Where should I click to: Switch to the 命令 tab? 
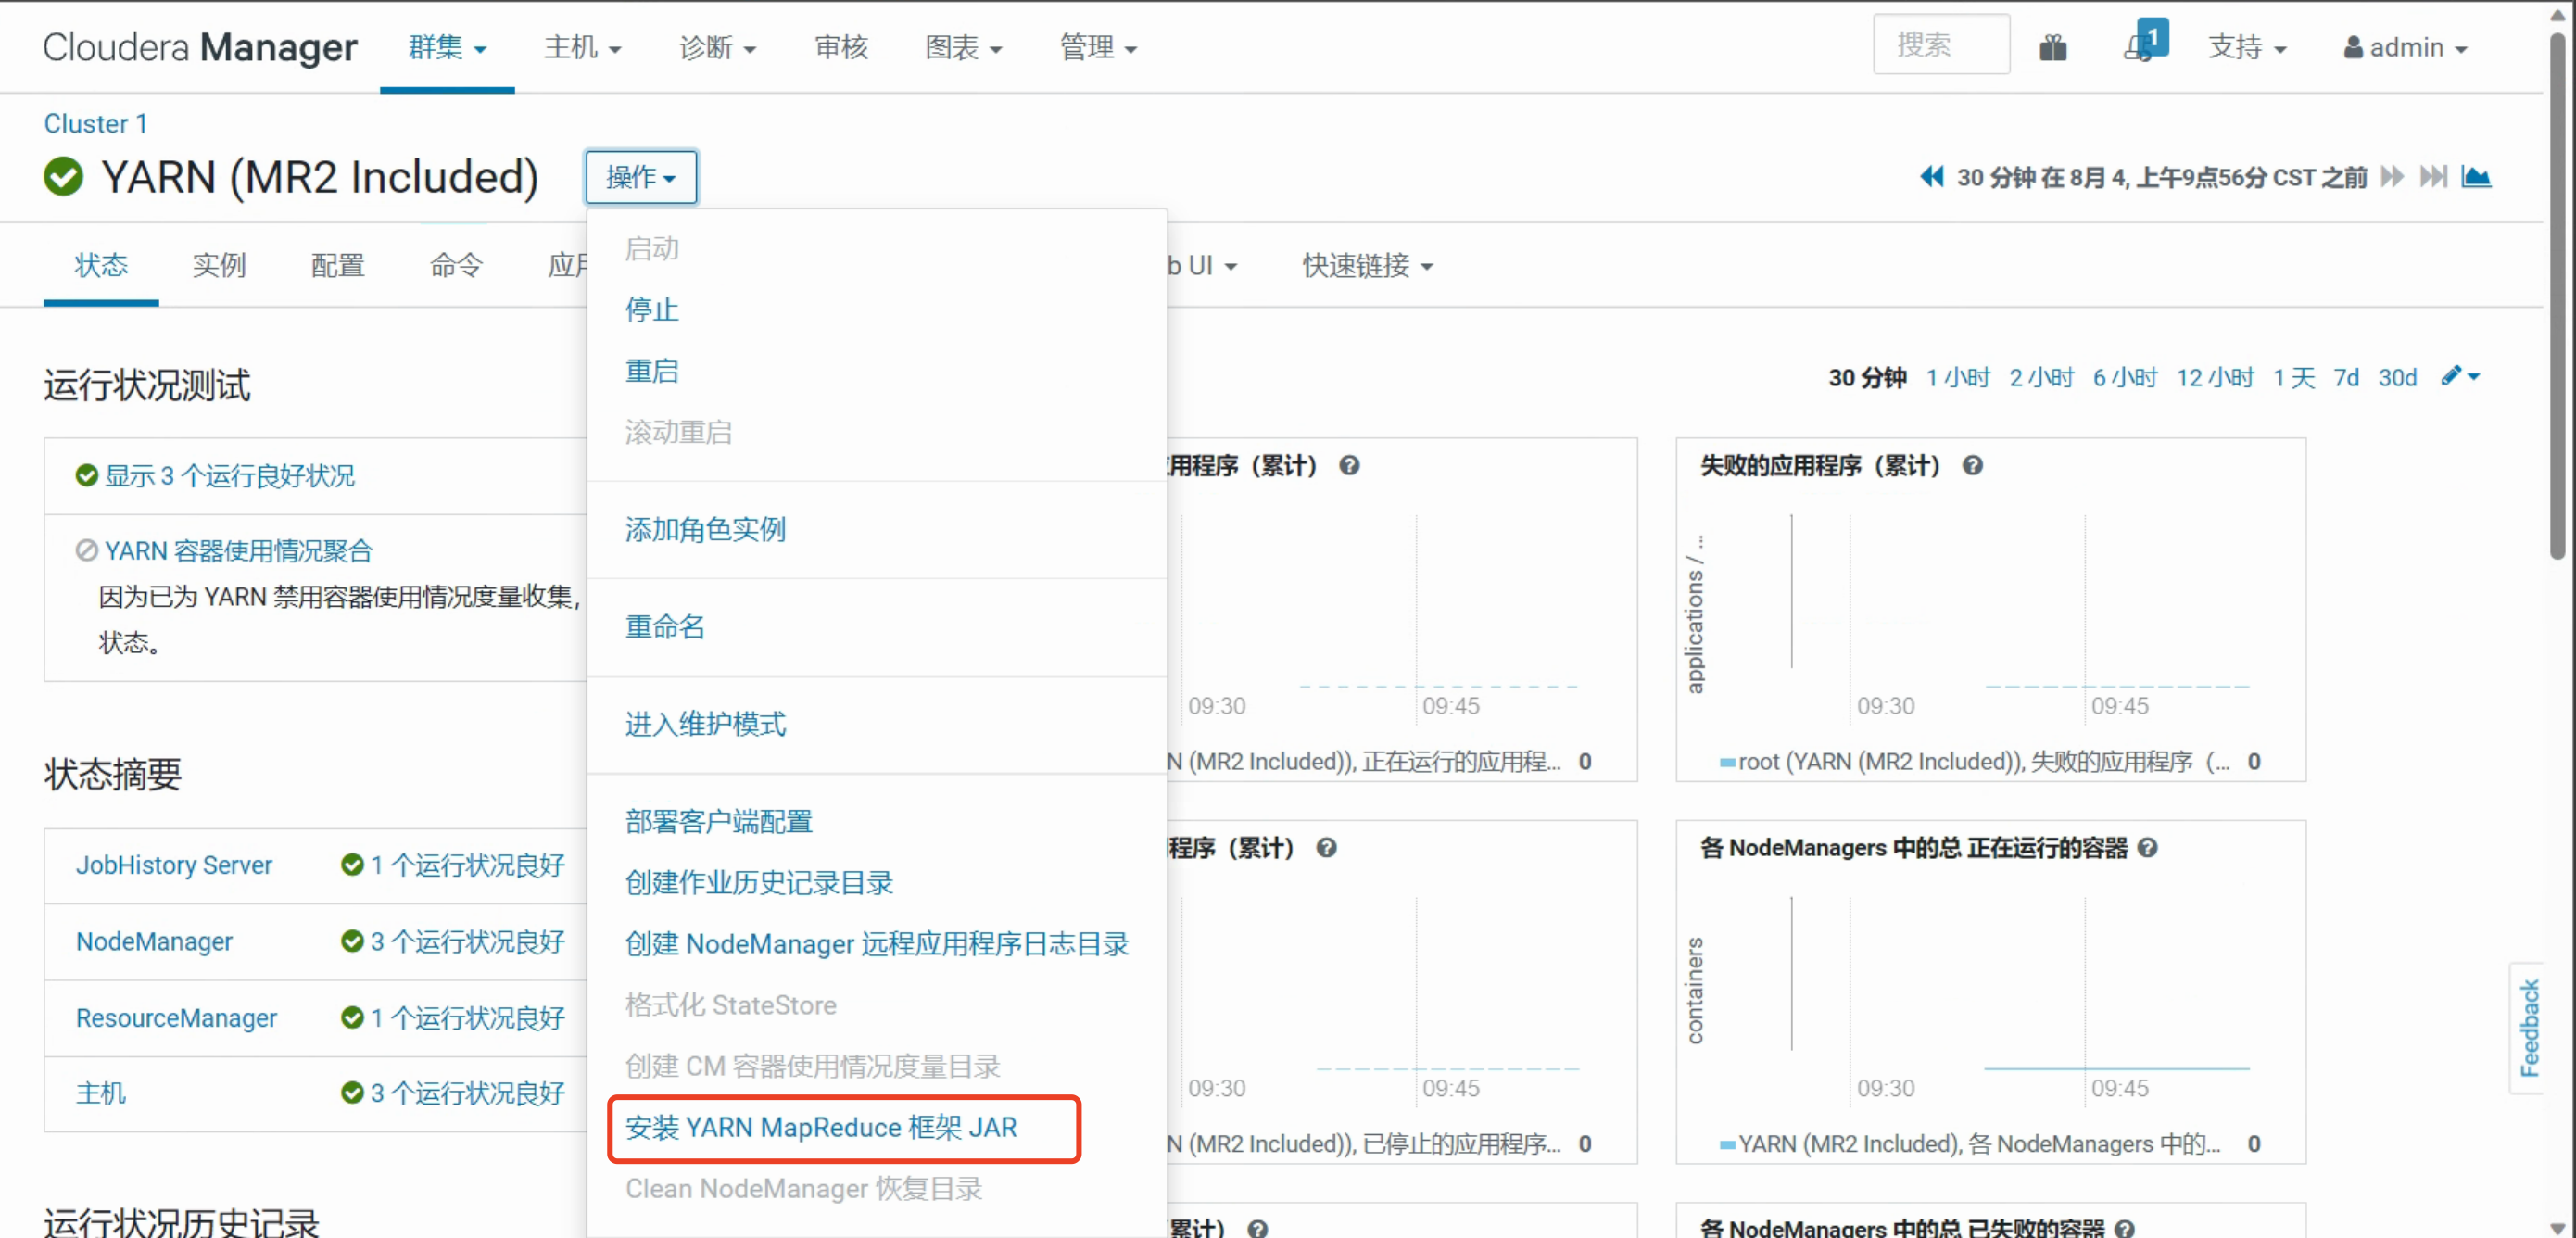456,265
